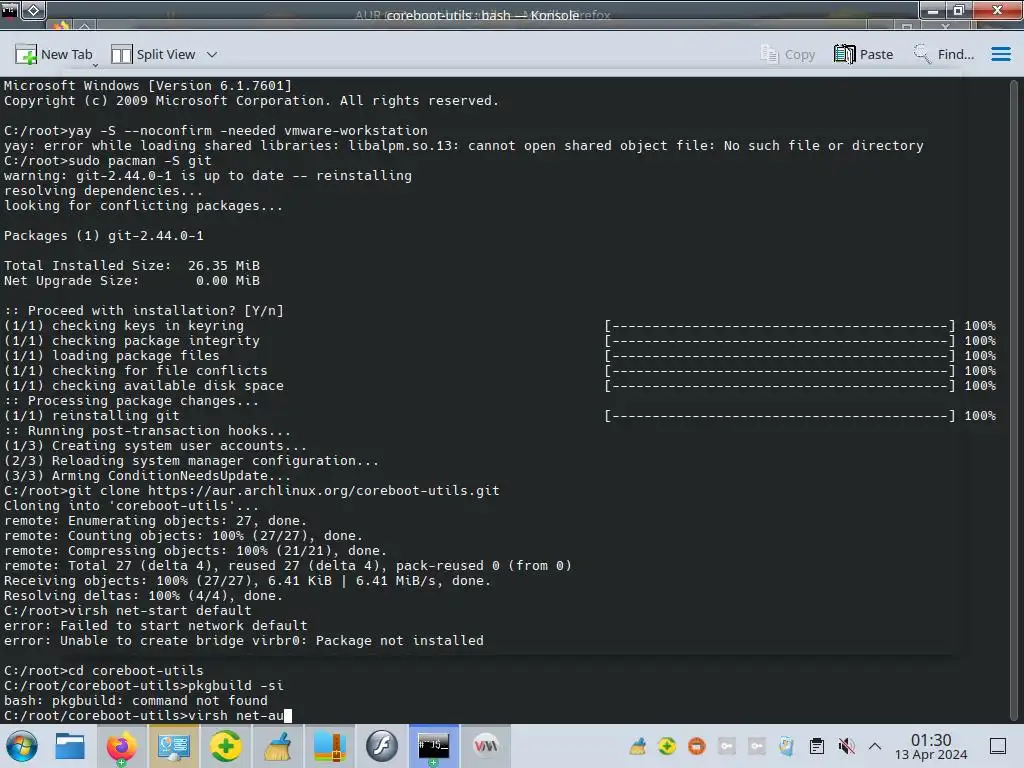Click the Konsole window icon in title bar
Screen dimensions: 1024x768
(10, 10)
